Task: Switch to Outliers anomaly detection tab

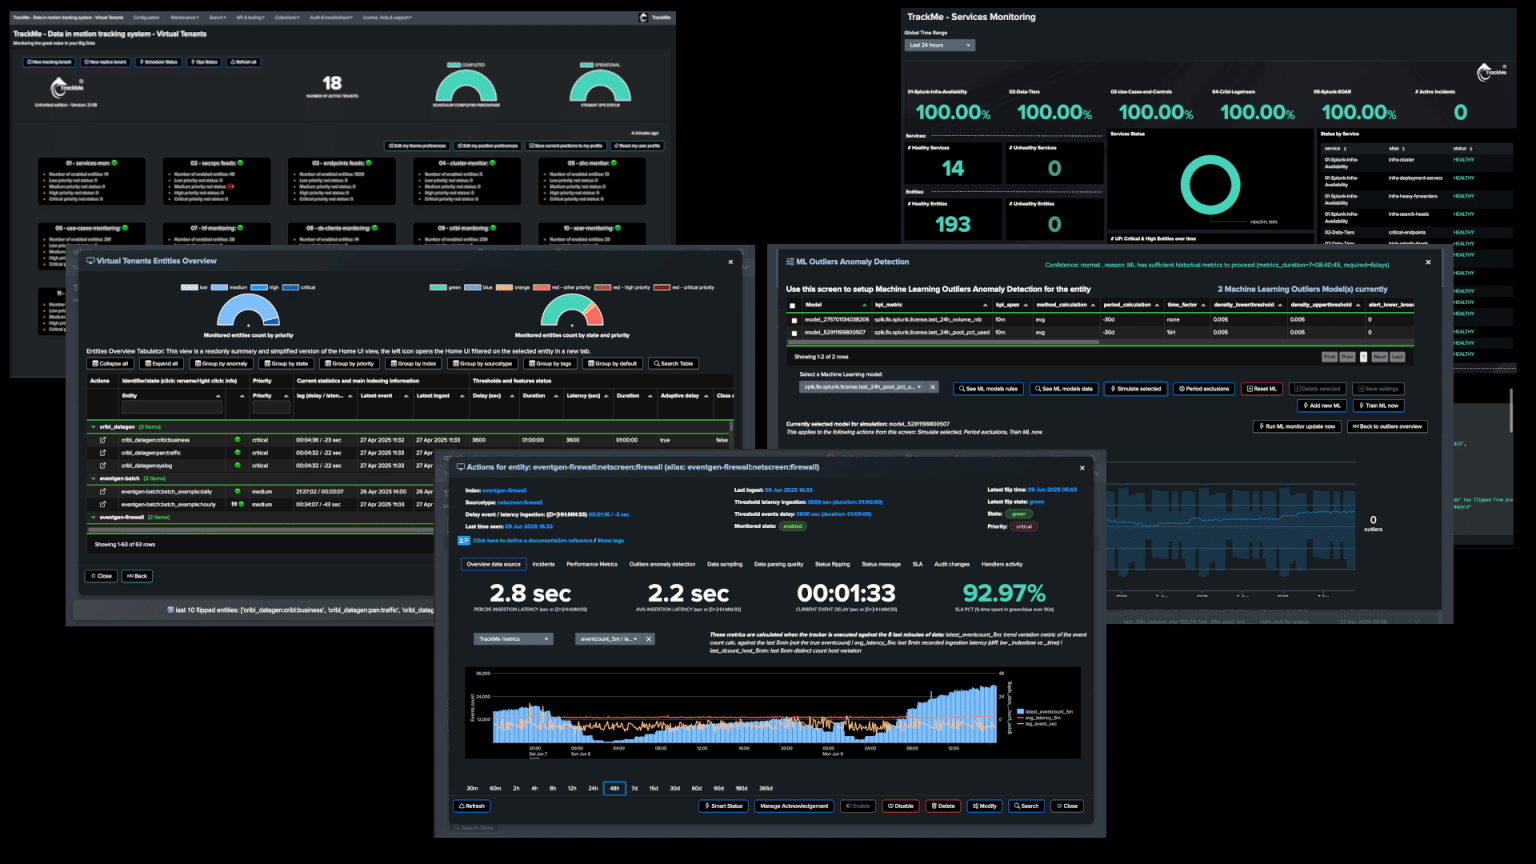Action: coord(662,564)
